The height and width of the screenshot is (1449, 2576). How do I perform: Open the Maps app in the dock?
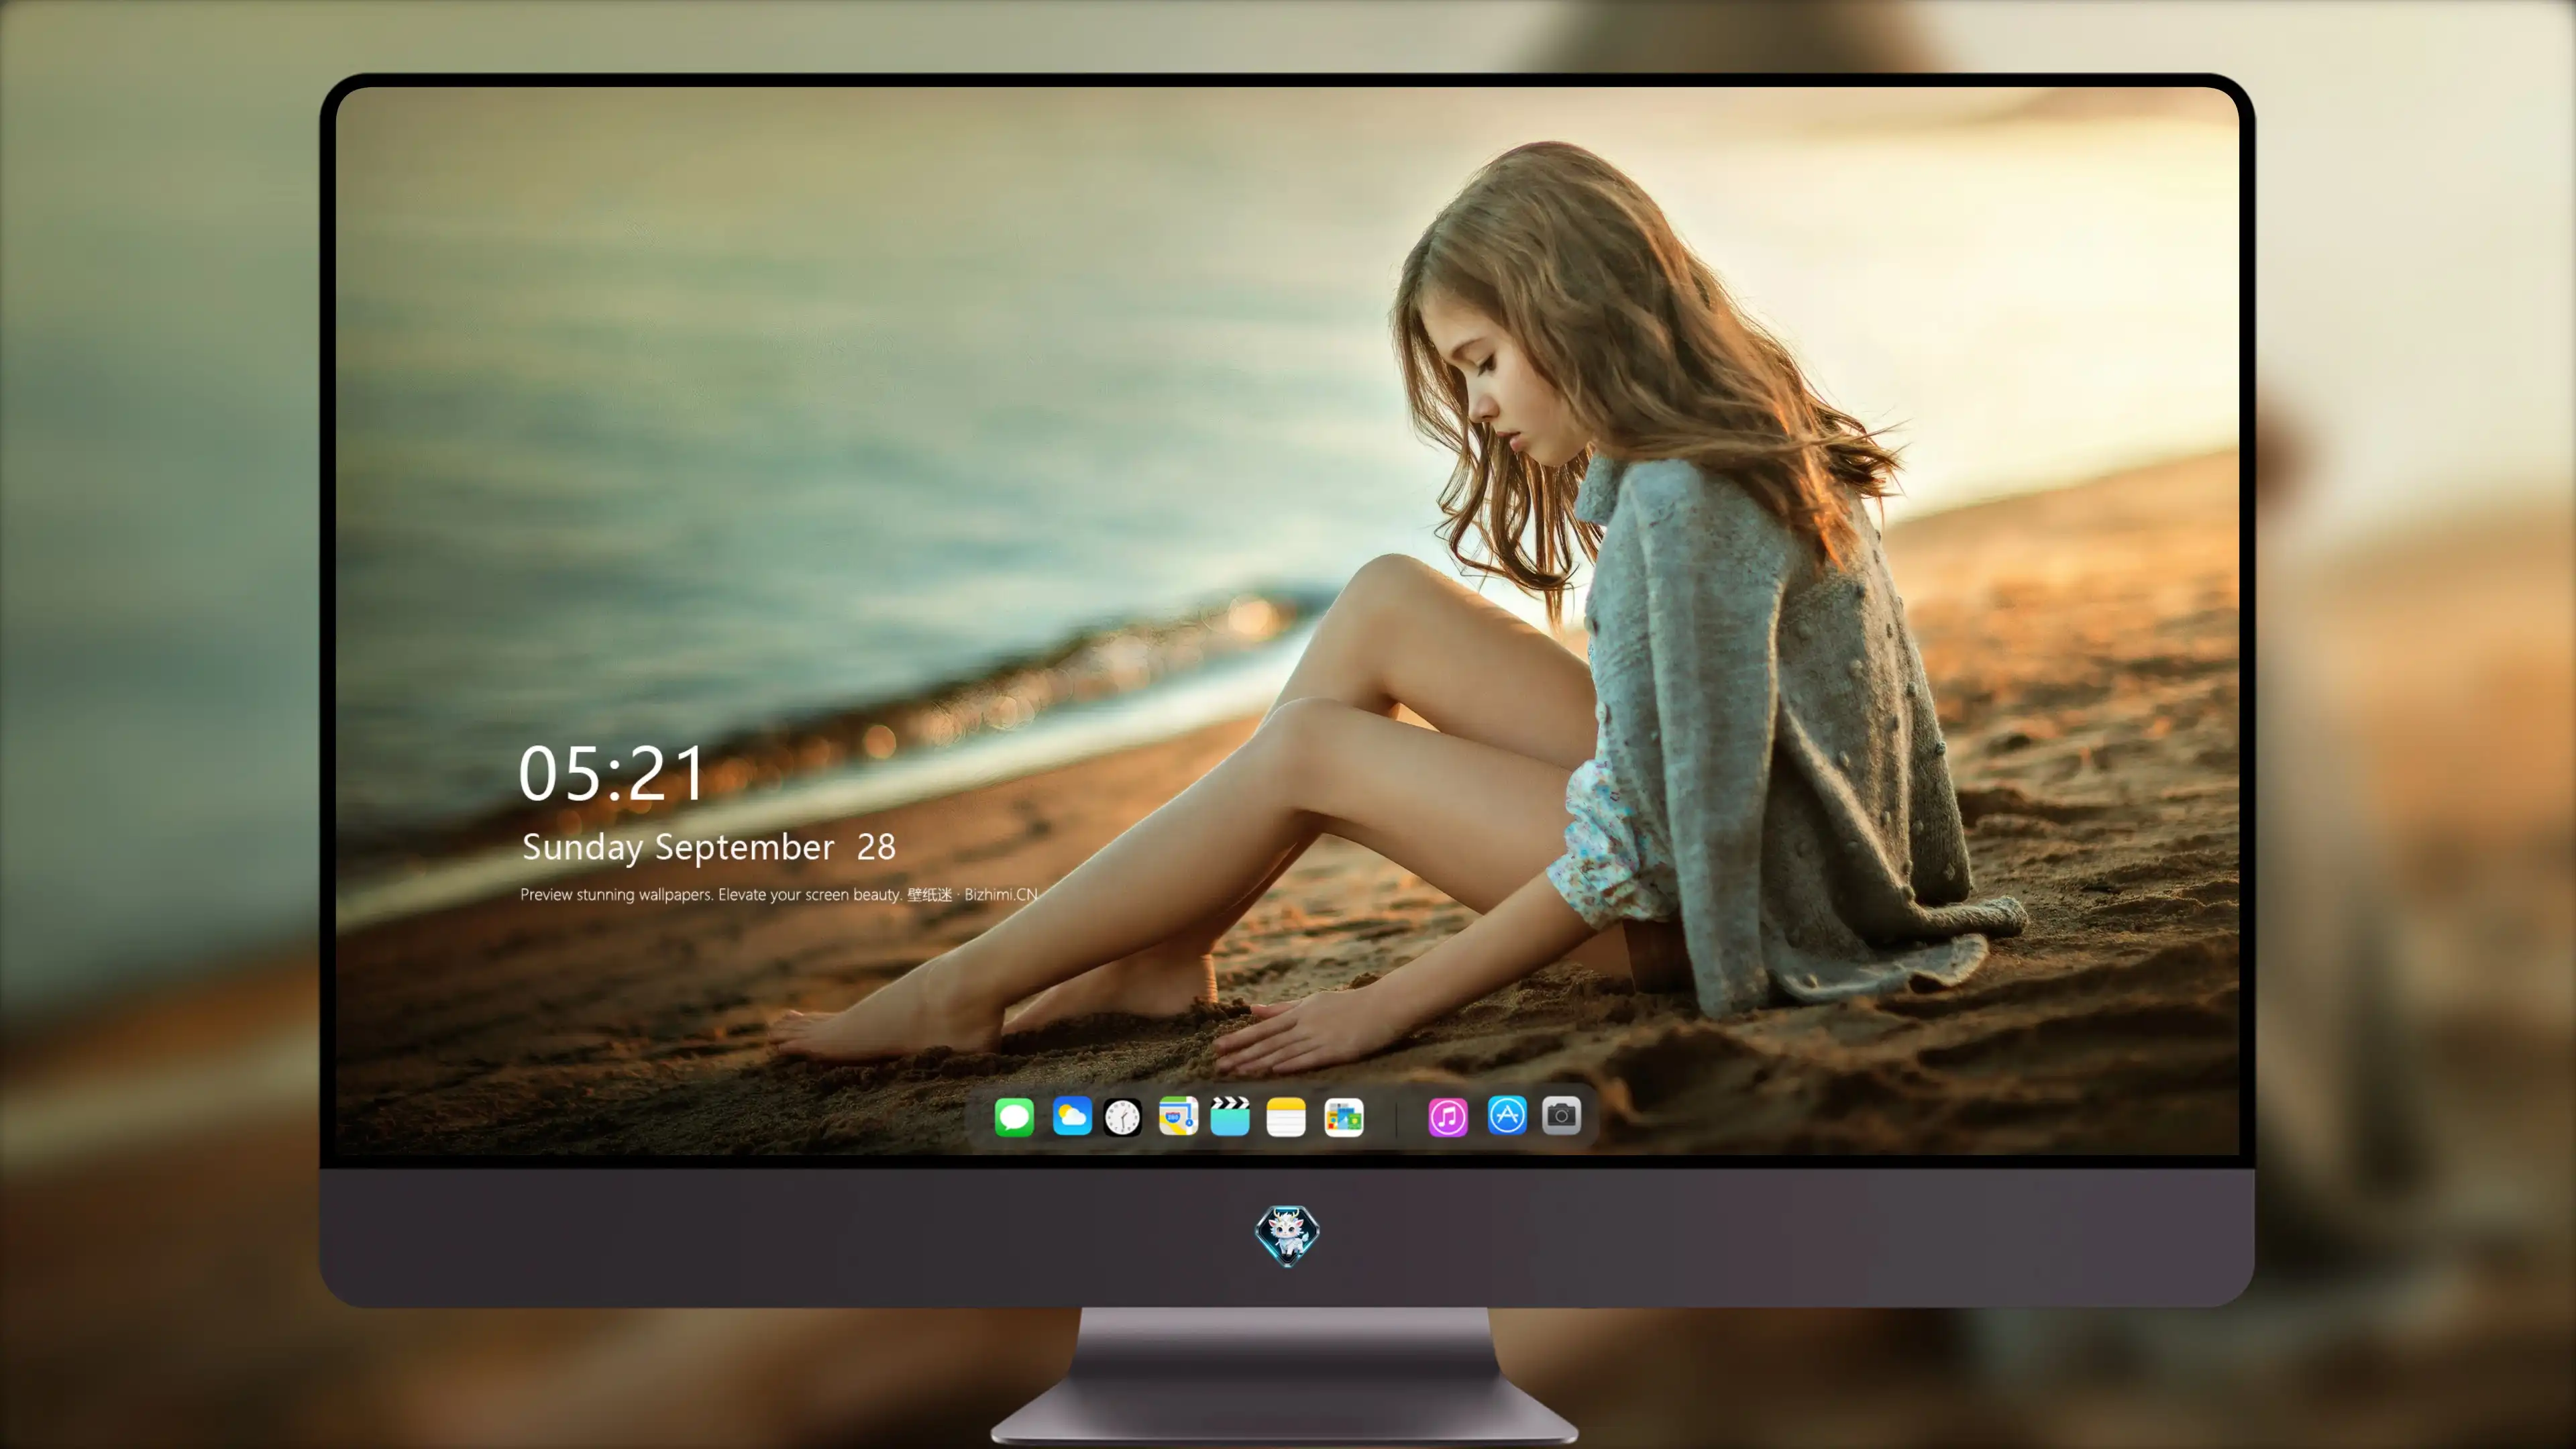tap(1178, 1116)
